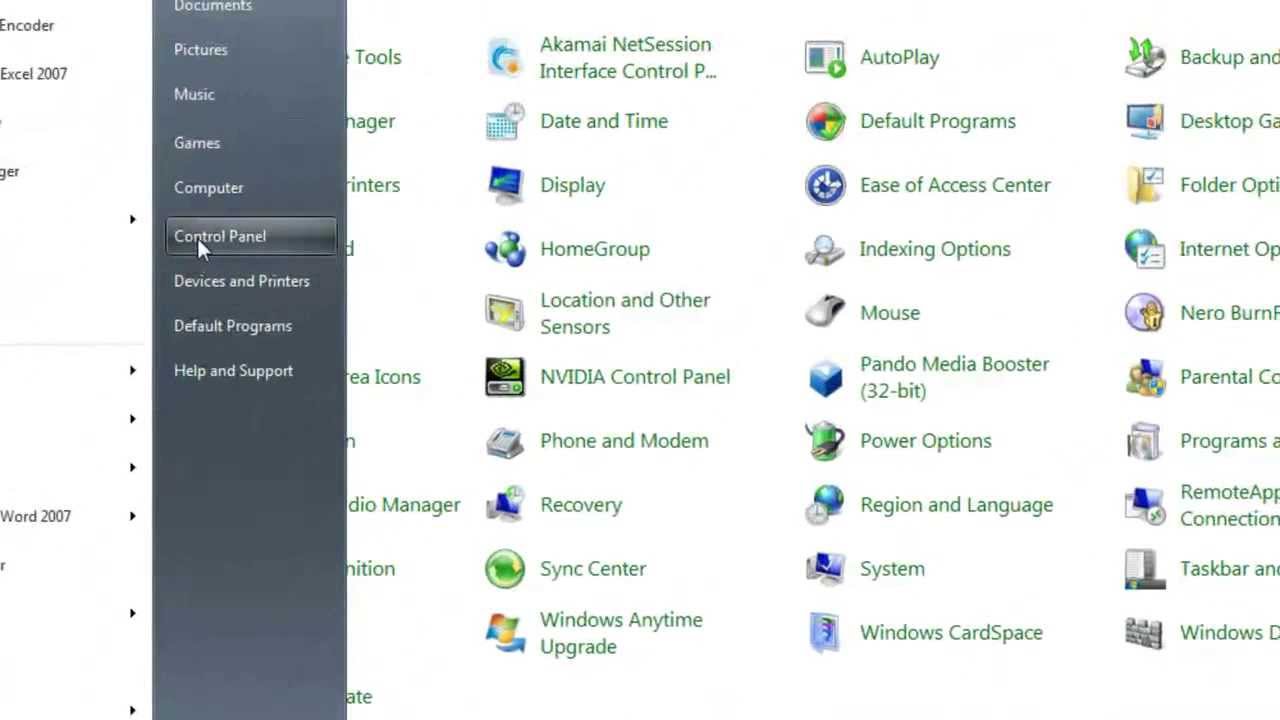Expand the submenu arrow left of Control Panel
The height and width of the screenshot is (720, 1280).
tap(132, 219)
